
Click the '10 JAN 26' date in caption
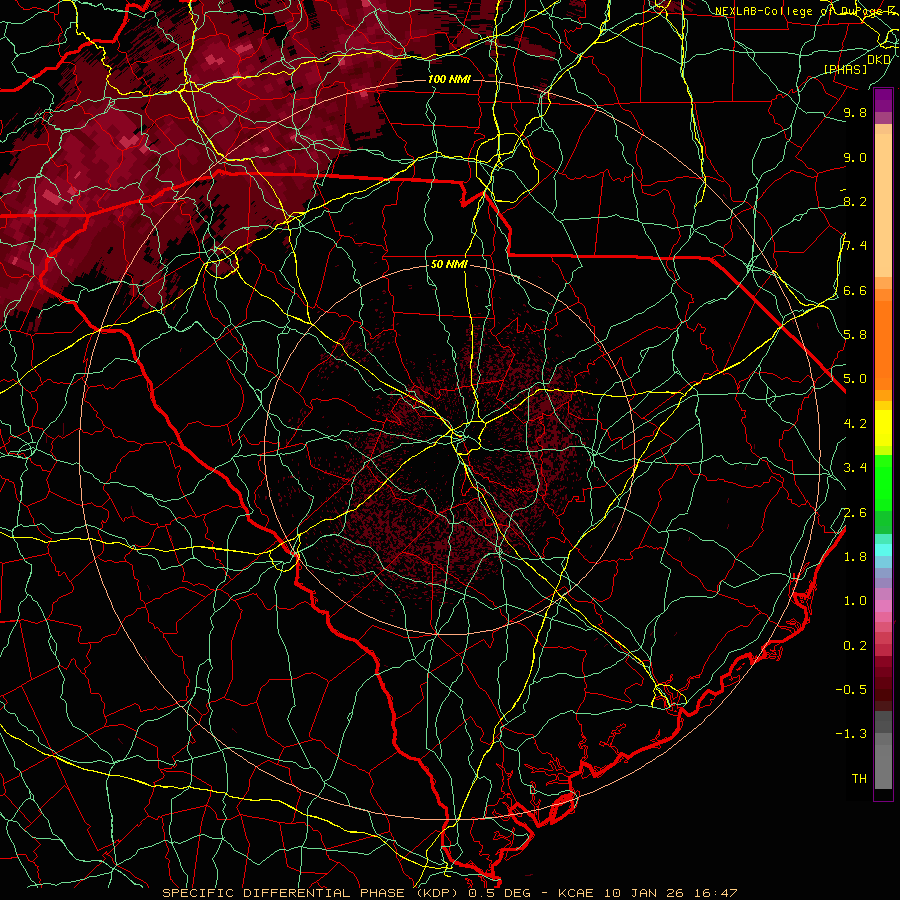coord(643,893)
